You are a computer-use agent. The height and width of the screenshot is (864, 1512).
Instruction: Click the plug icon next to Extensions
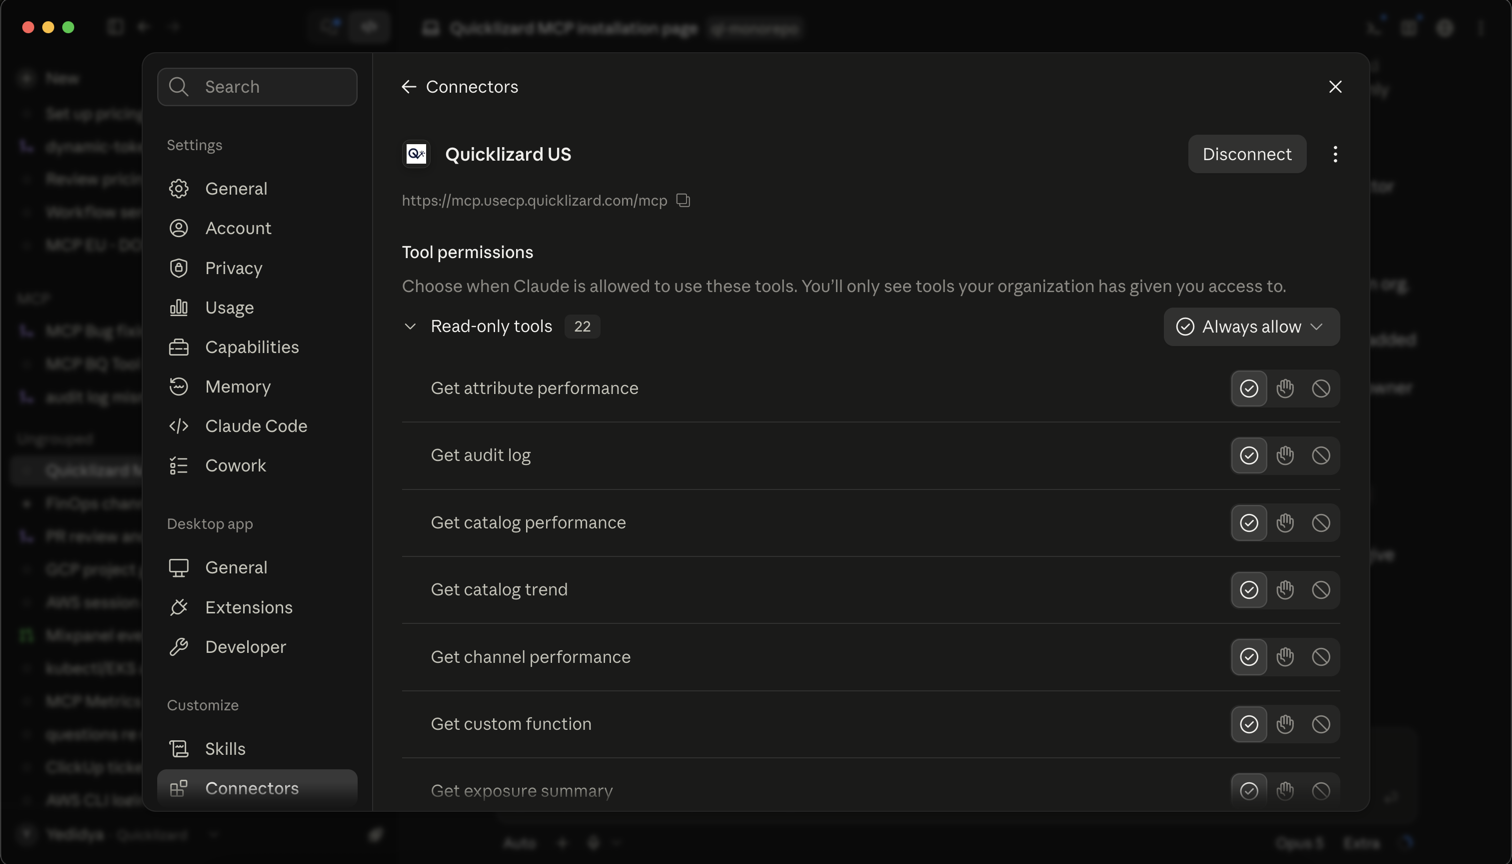[x=179, y=607]
